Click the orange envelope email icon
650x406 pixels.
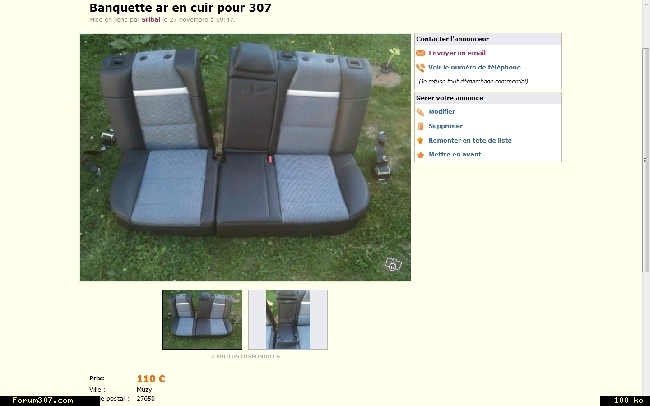(420, 53)
